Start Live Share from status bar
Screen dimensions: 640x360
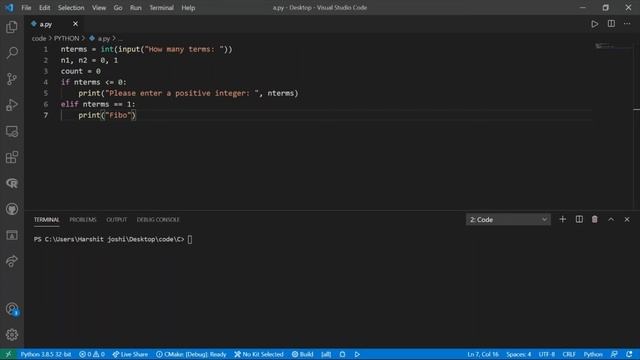(x=130, y=354)
